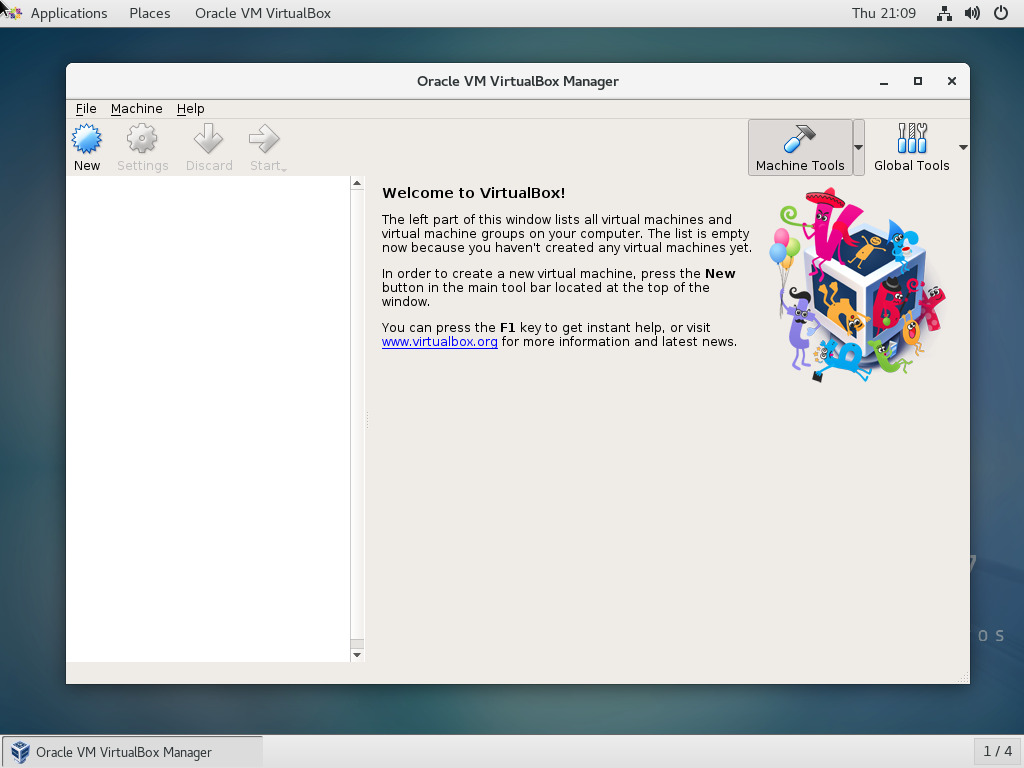
Task: Open the Oracle VM VirtualBox app menu
Action: [x=263, y=13]
